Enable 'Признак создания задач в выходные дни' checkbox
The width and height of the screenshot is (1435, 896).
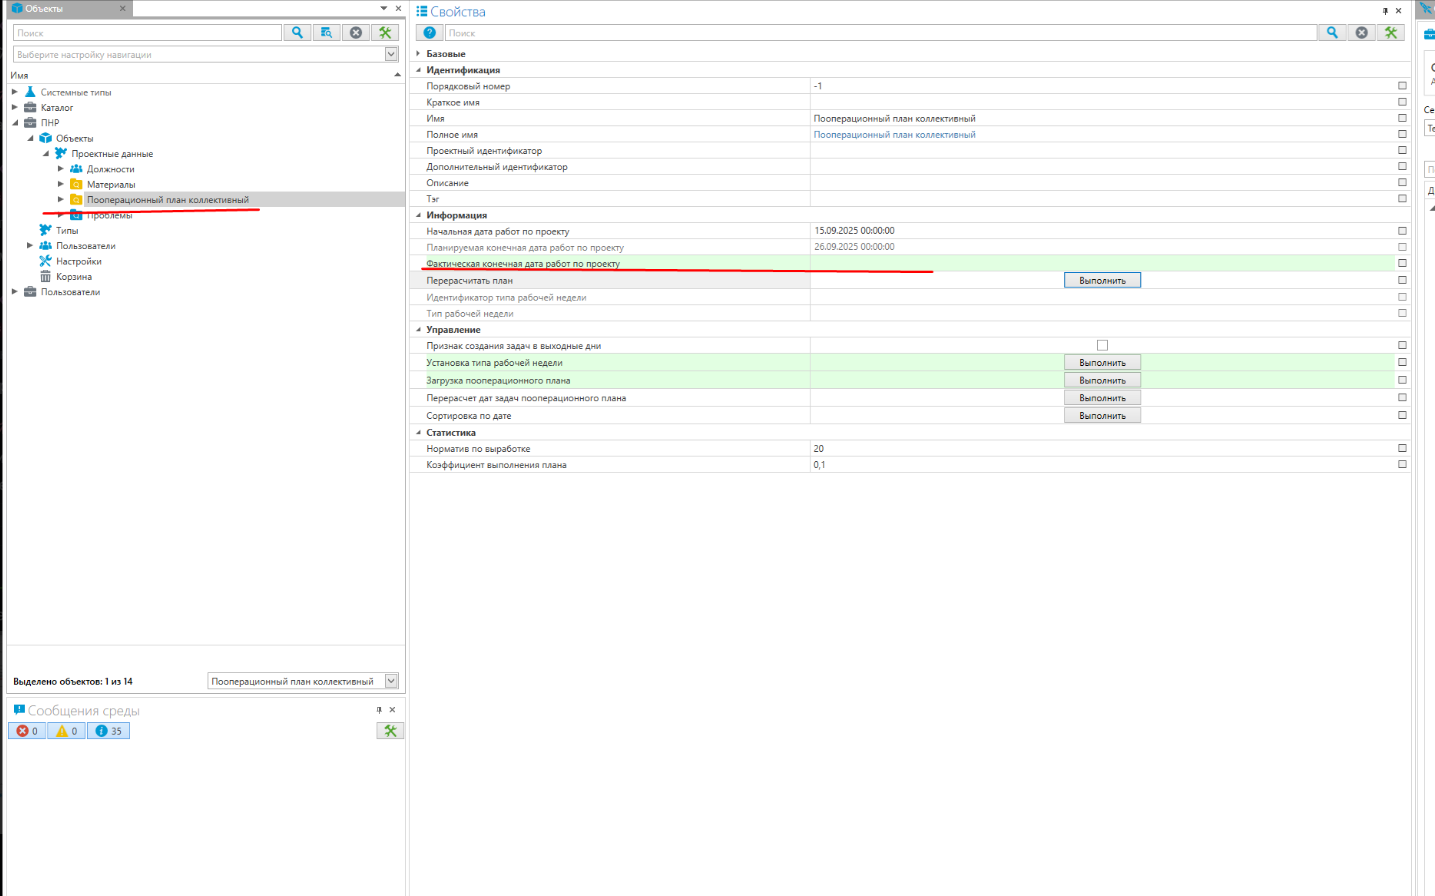point(1102,346)
